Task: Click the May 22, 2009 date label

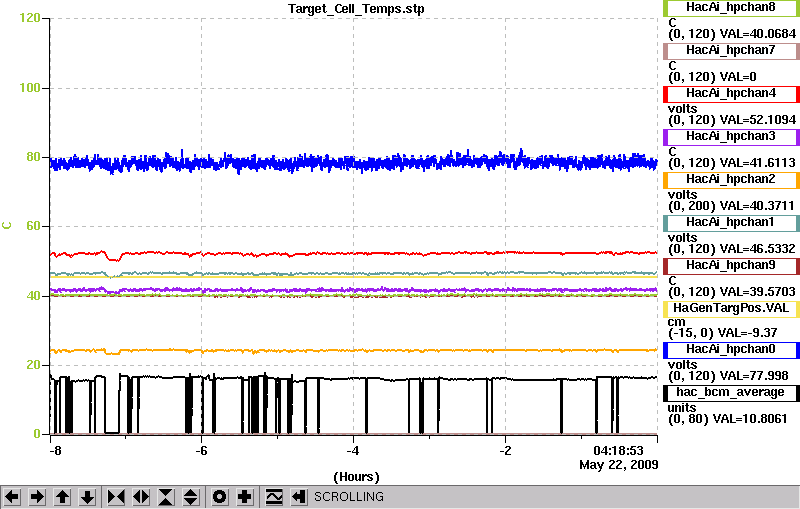Action: coord(618,465)
